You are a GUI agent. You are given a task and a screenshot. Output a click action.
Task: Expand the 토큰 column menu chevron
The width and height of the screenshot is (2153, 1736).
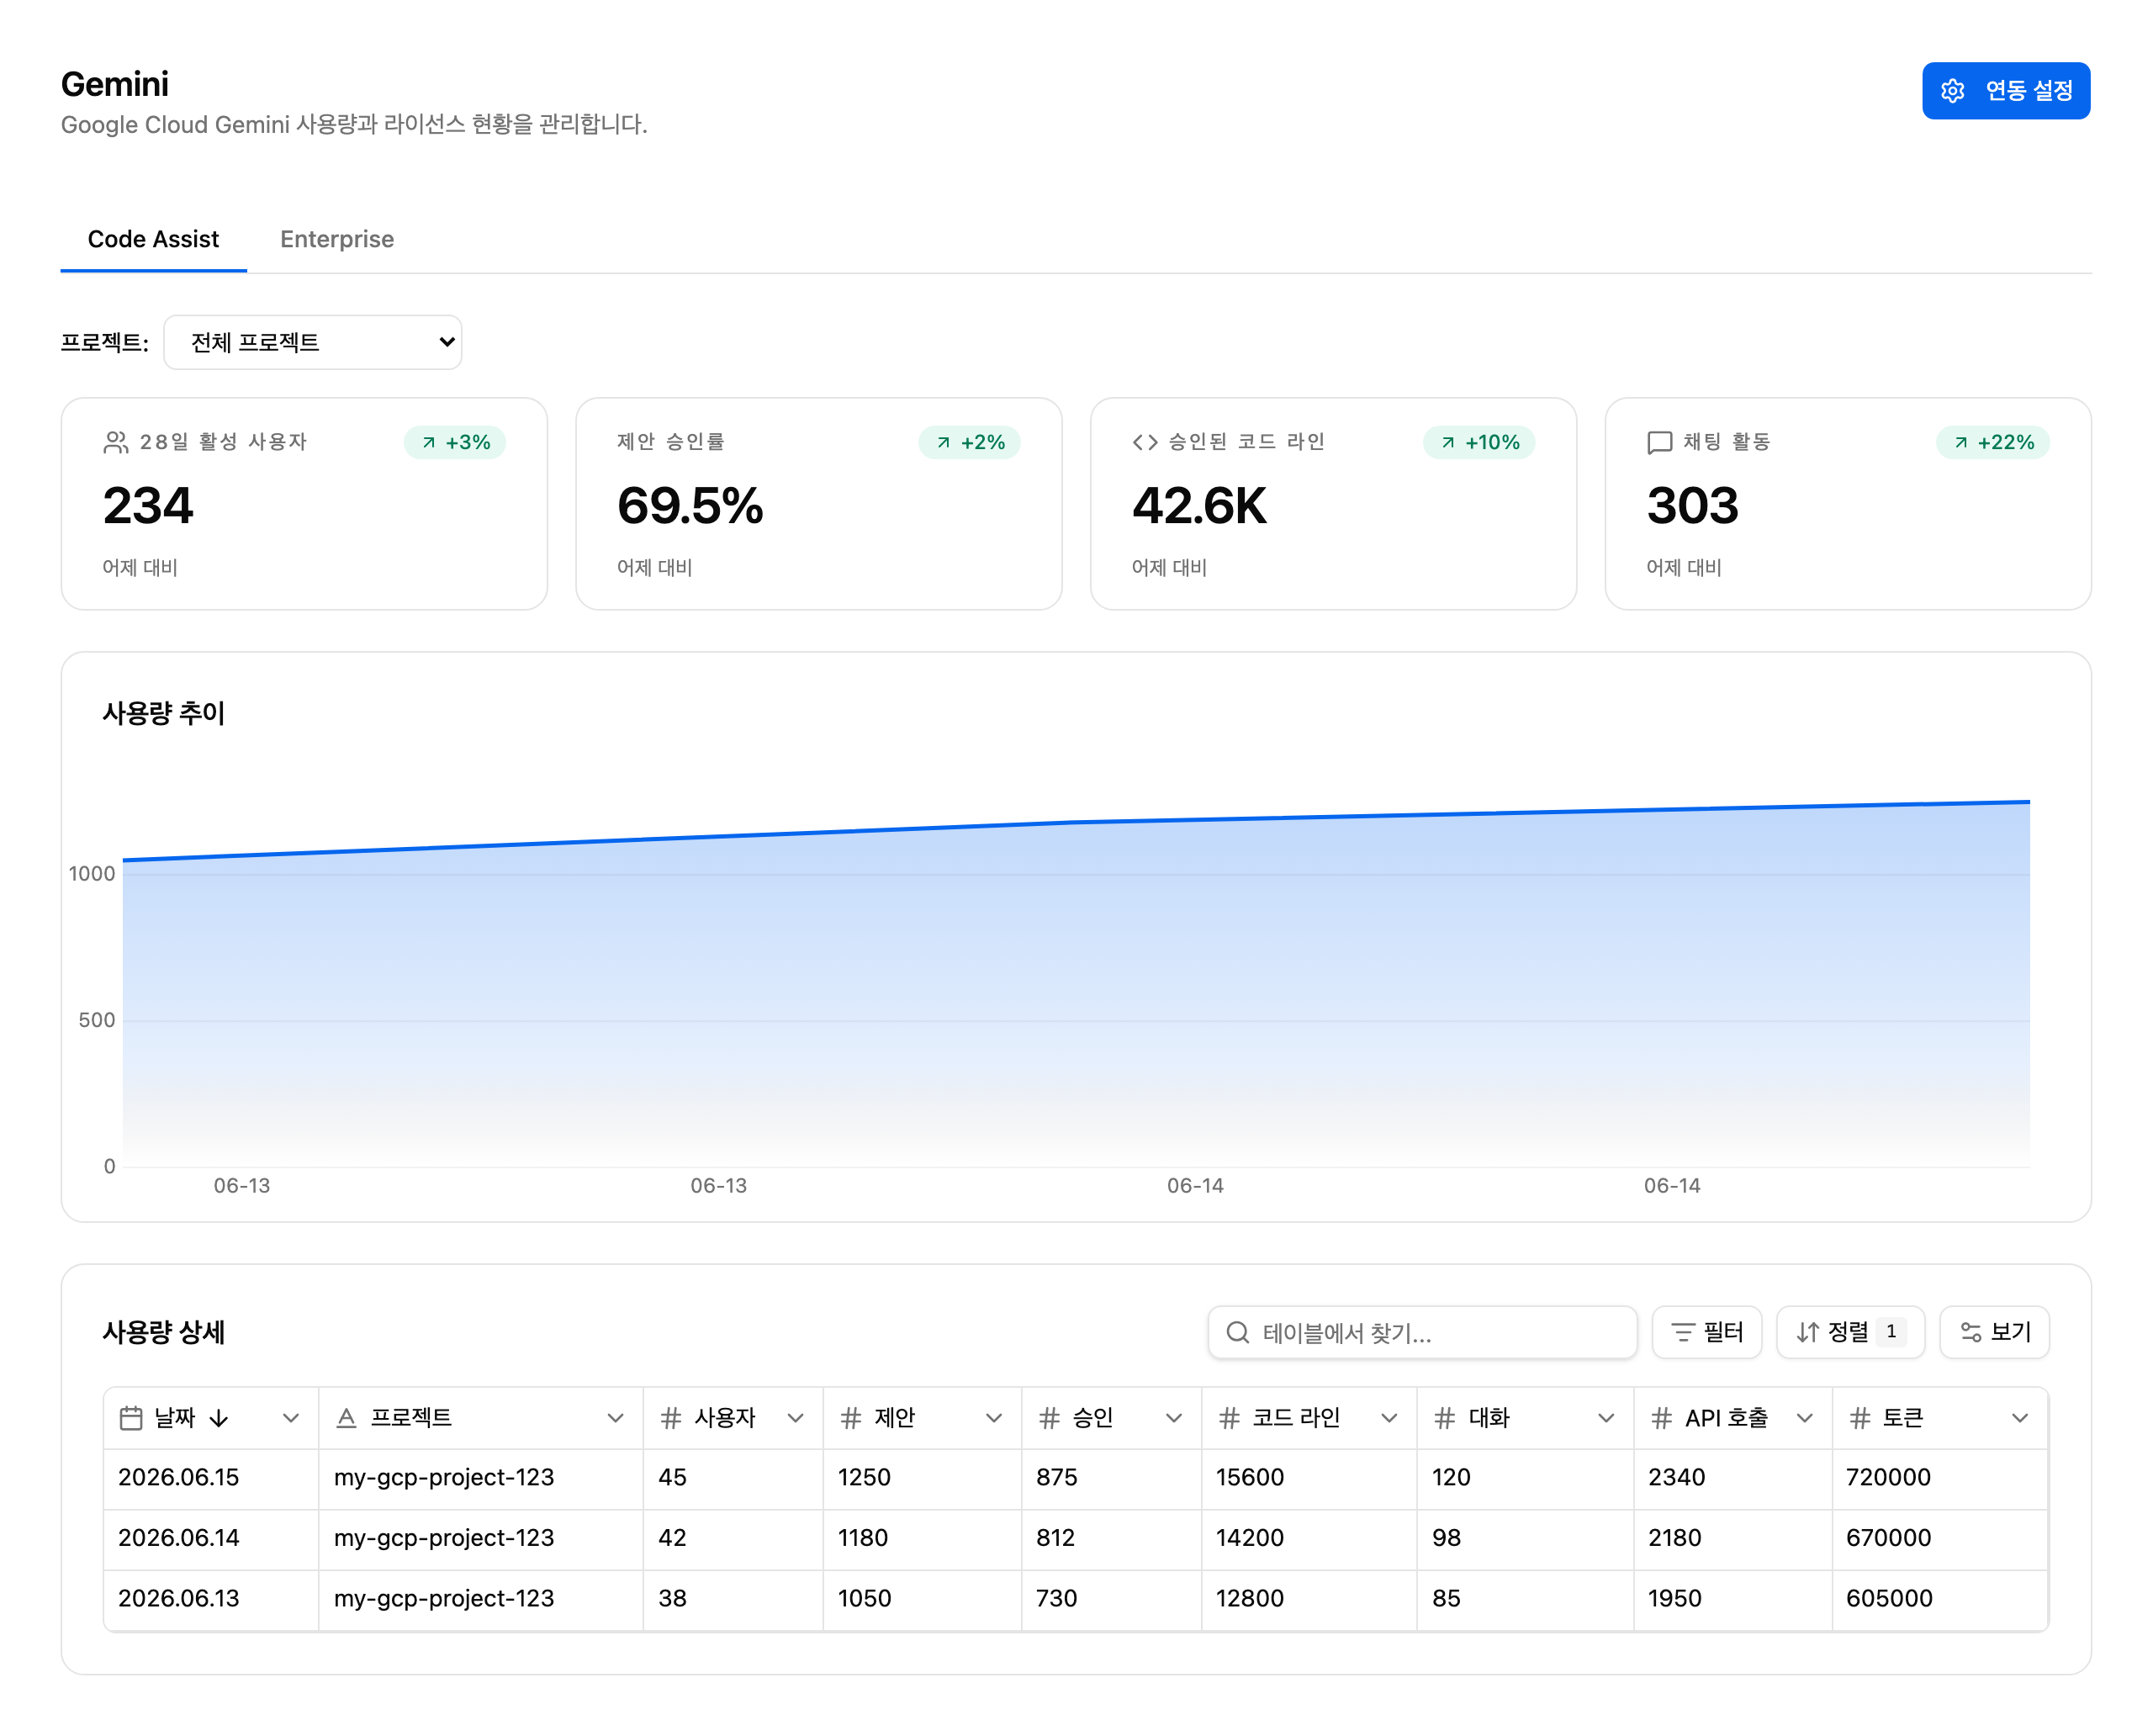(2020, 1418)
